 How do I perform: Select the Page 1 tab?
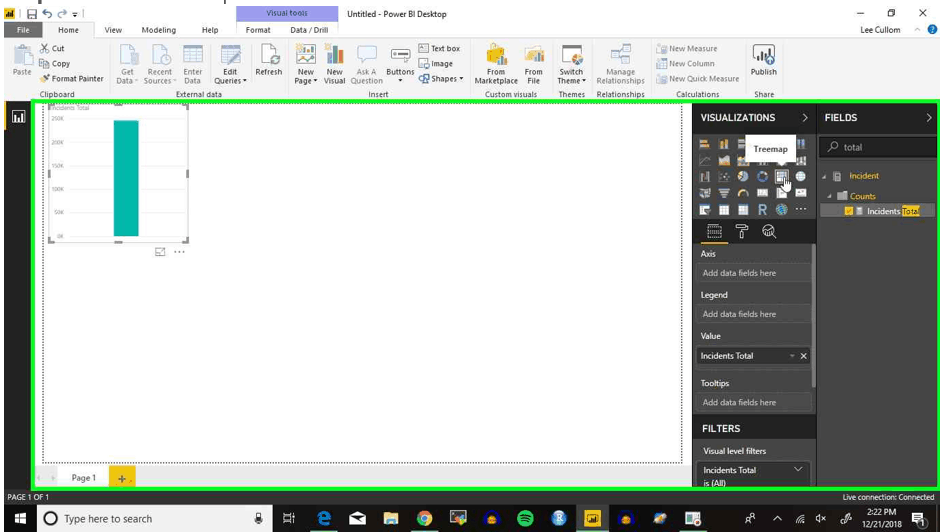point(84,478)
